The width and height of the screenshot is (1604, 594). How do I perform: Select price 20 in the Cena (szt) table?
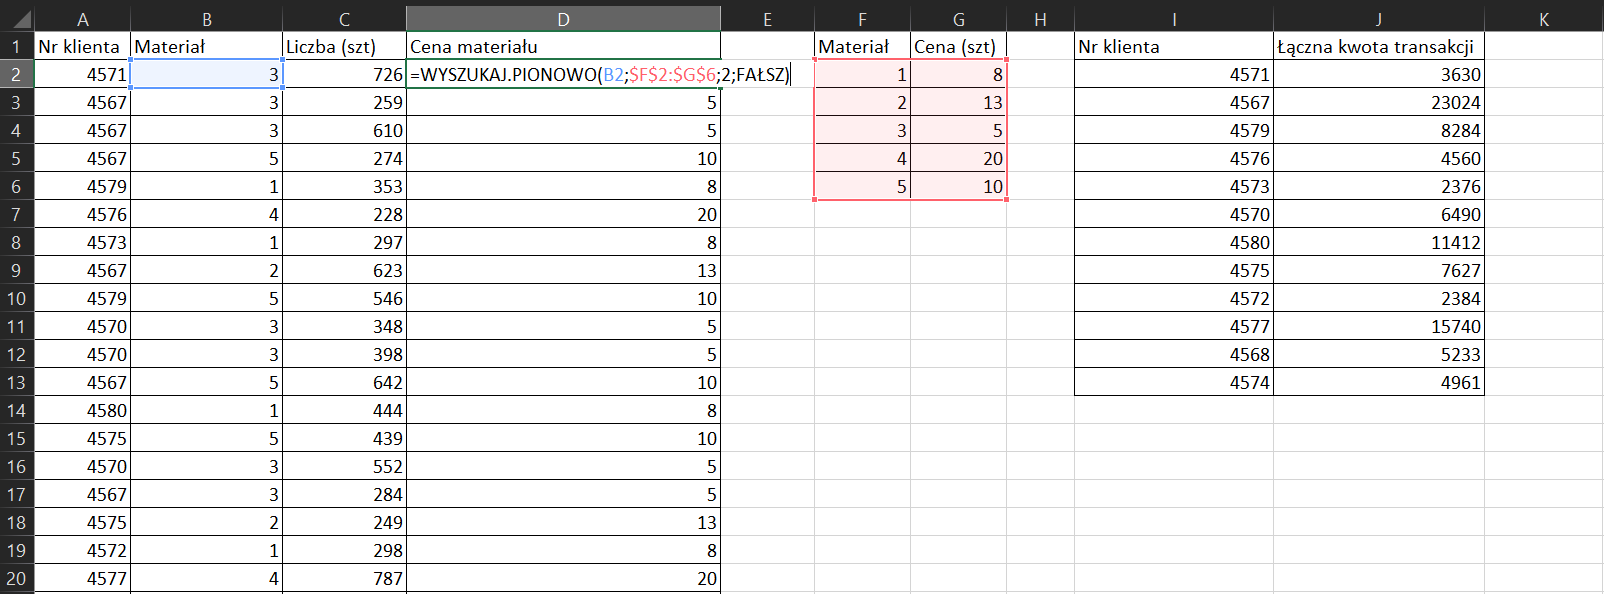click(958, 158)
